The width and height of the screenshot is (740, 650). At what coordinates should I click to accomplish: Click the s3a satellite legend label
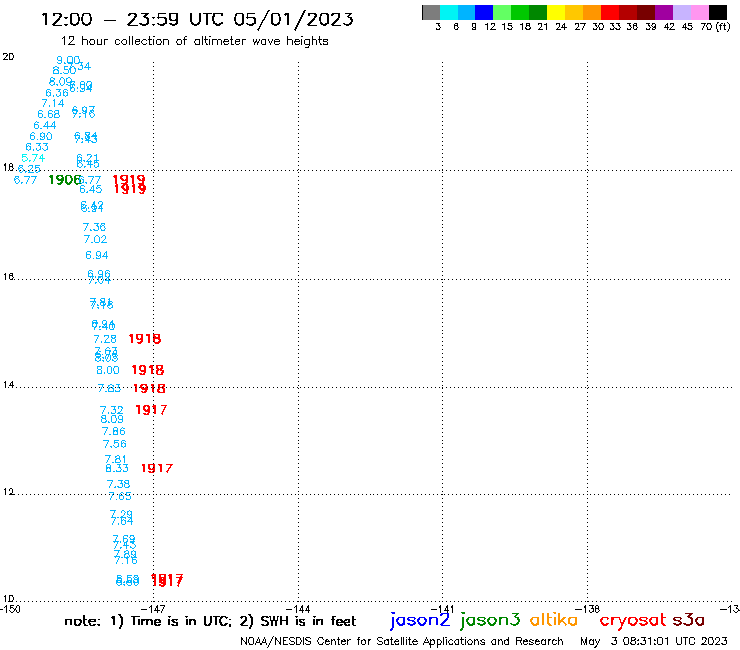click(689, 620)
